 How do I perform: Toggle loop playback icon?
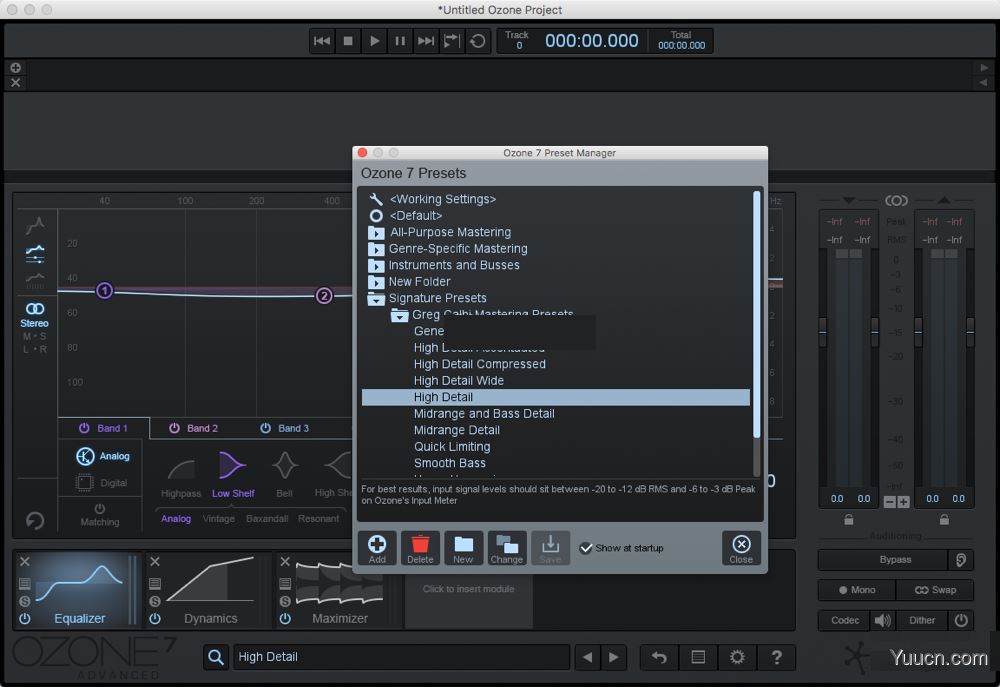[478, 41]
